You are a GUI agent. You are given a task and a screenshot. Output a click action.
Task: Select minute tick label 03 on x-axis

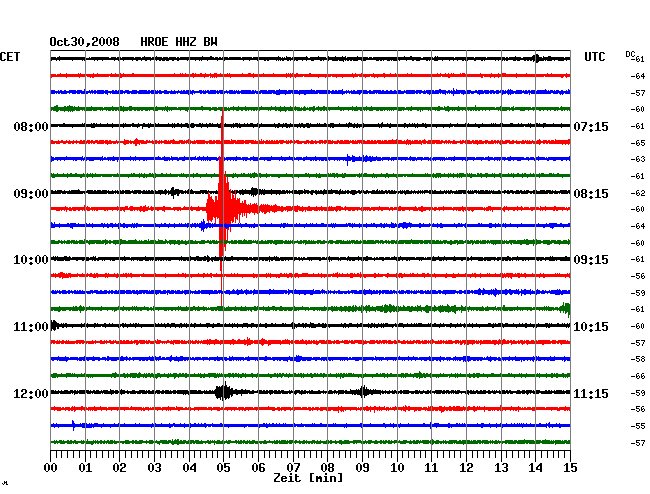pyautogui.click(x=154, y=467)
